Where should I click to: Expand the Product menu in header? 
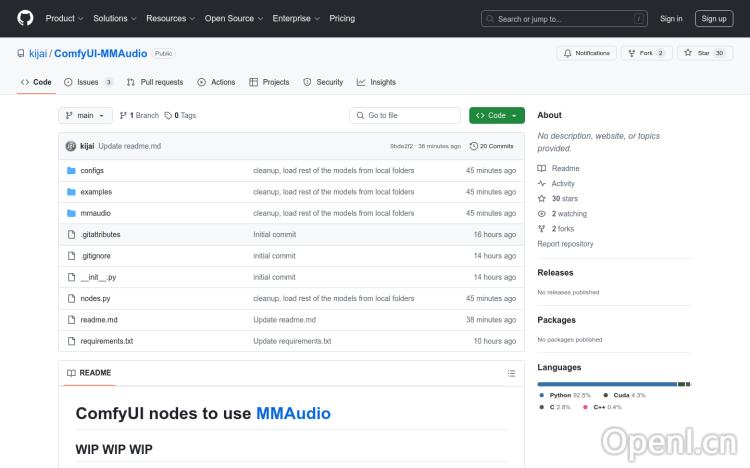tap(64, 18)
